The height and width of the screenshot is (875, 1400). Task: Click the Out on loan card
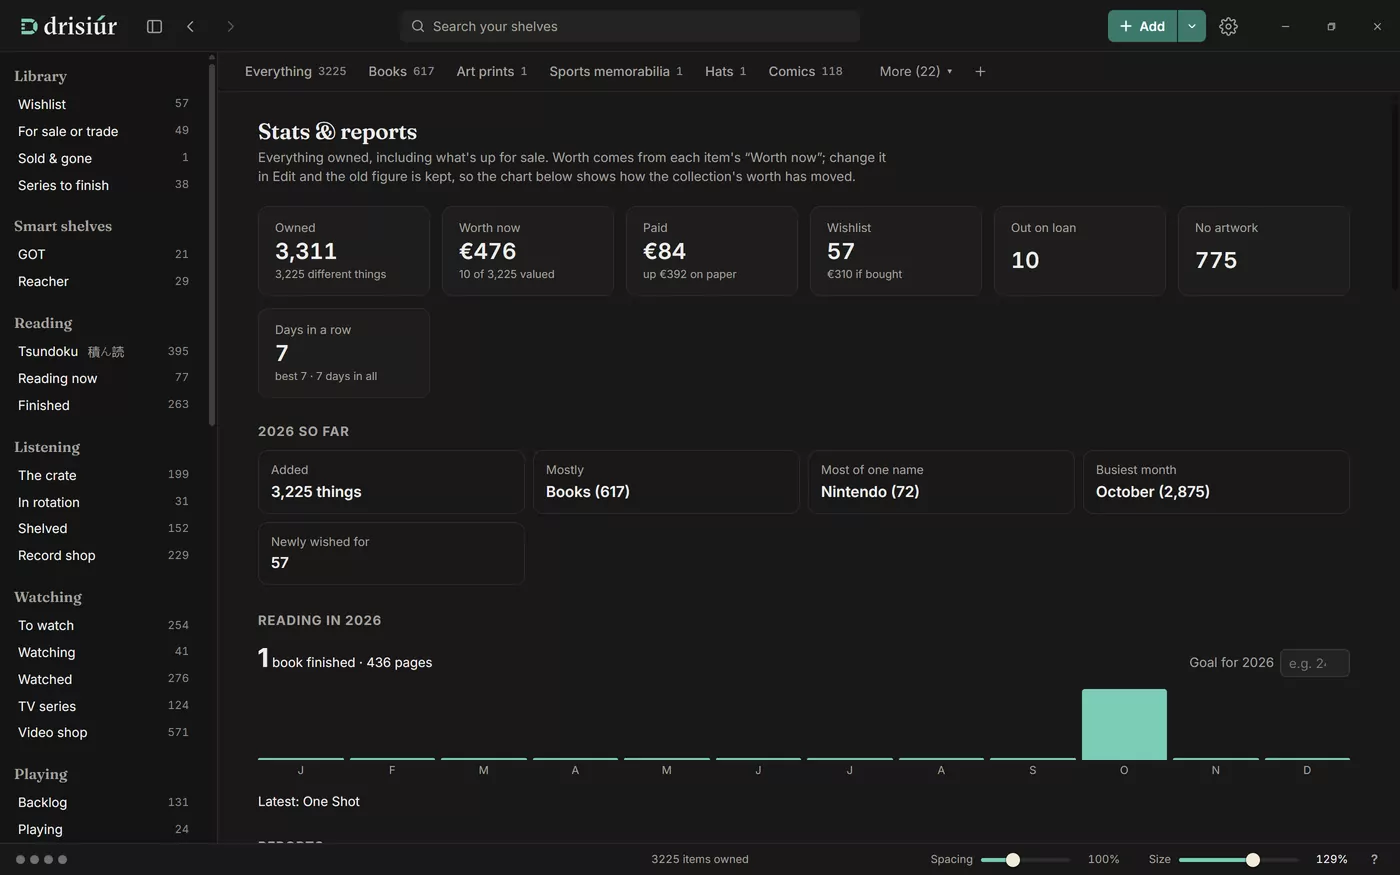pyautogui.click(x=1080, y=251)
